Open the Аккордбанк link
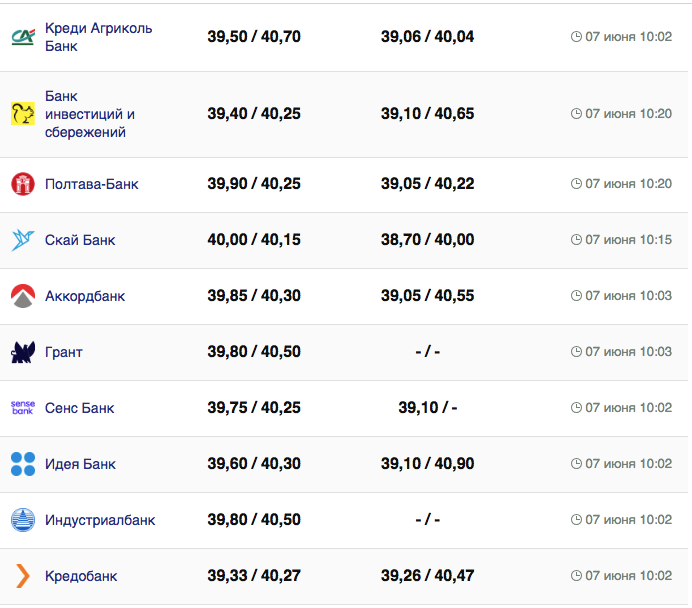Viewport: 692px width, 608px height. 85,296
